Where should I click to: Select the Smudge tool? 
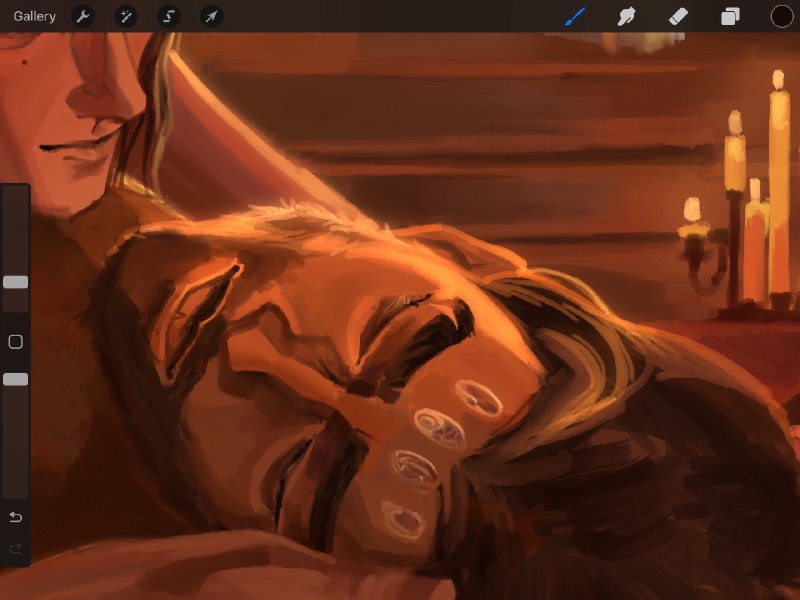pyautogui.click(x=627, y=16)
